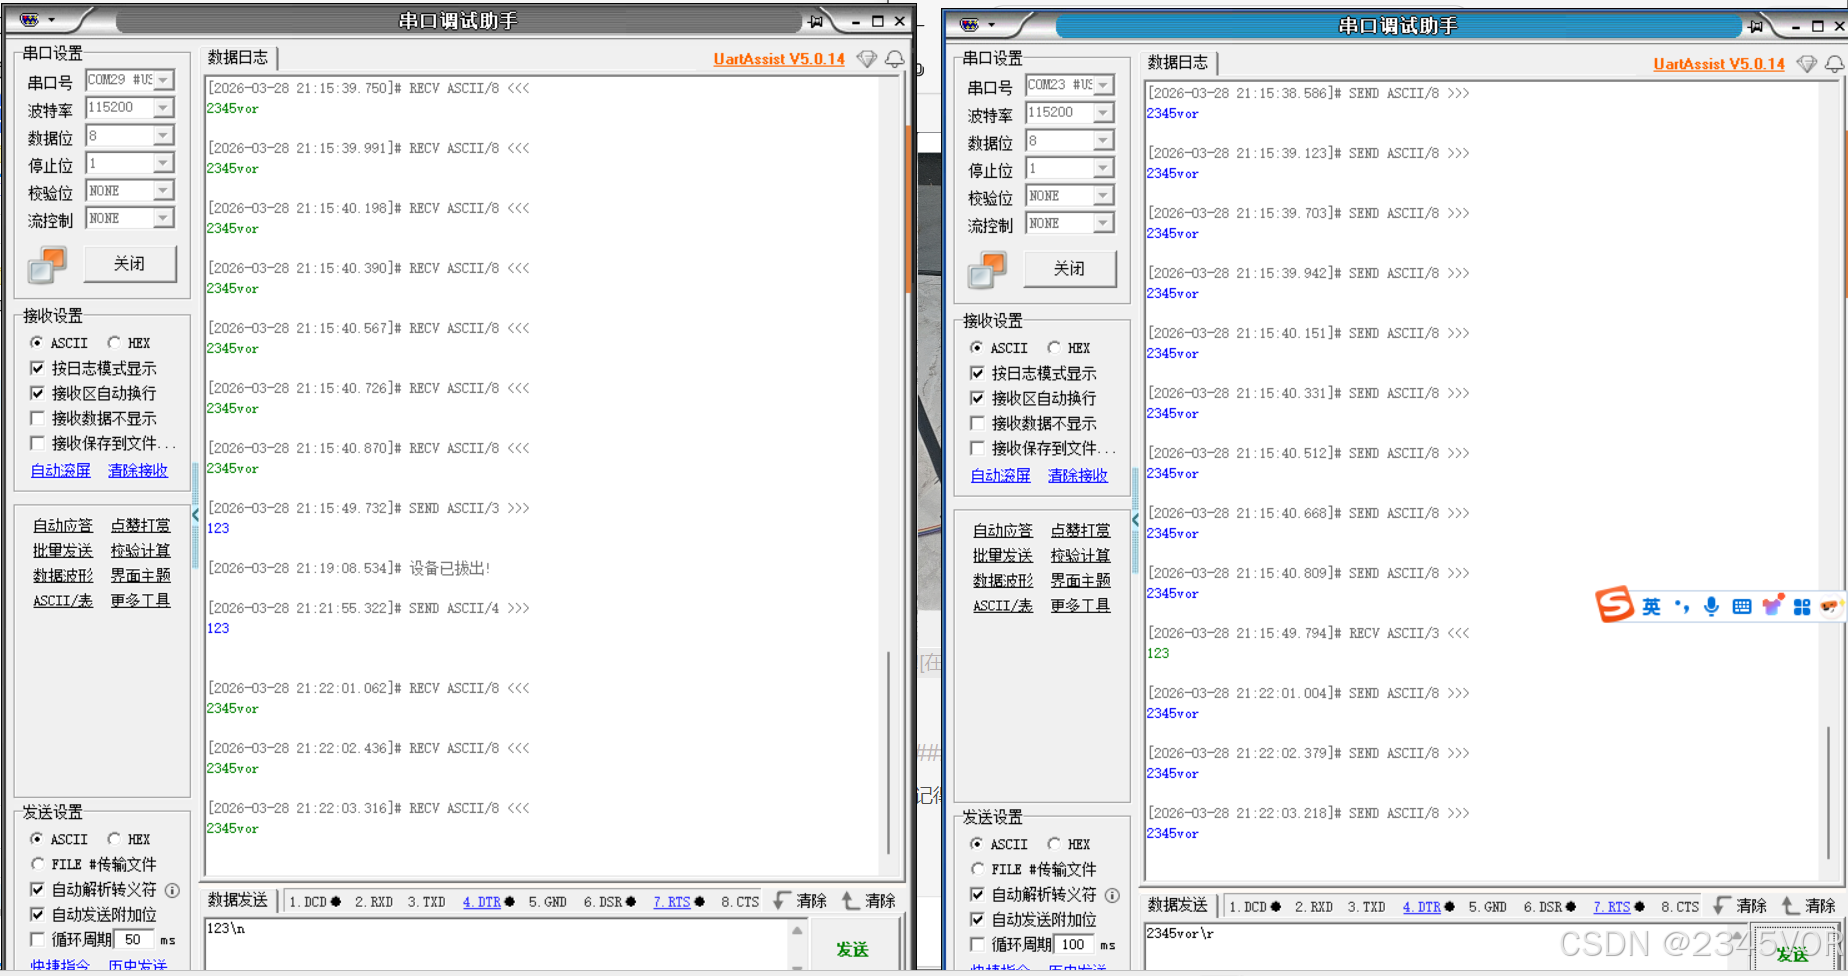Open the UartAssist V5.0.14 link in right window
The width and height of the screenshot is (1848, 976).
[1718, 64]
